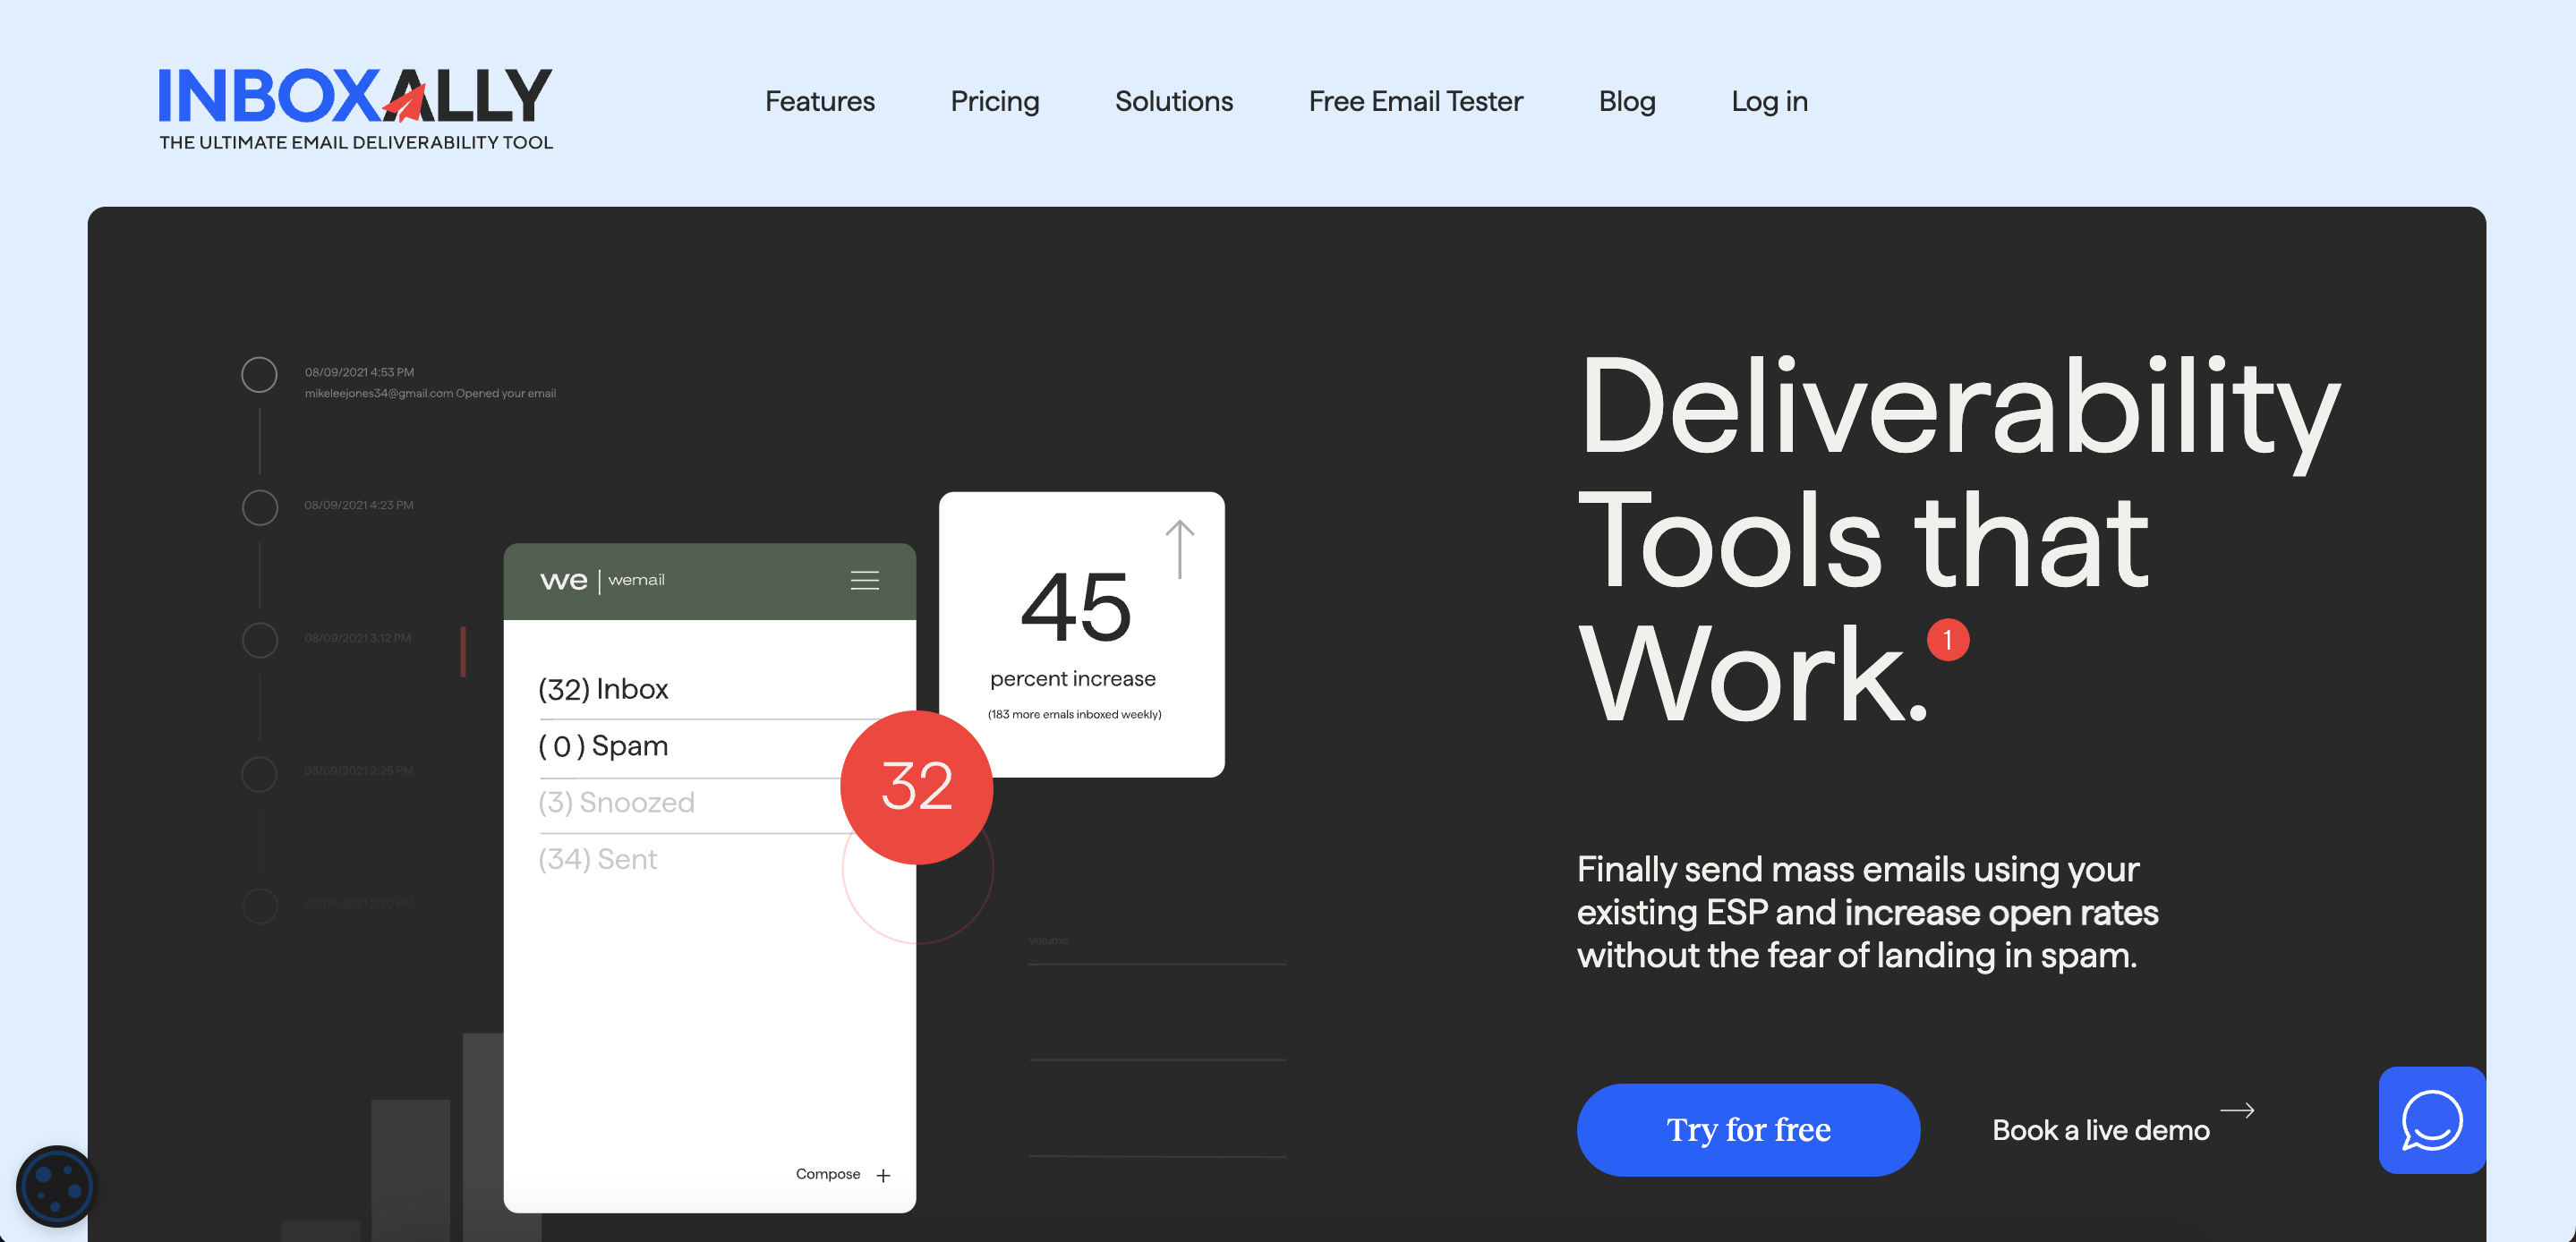The image size is (2576, 1242).
Task: Click the mikeleejones34 opened-email timeline entry
Action: pos(430,393)
